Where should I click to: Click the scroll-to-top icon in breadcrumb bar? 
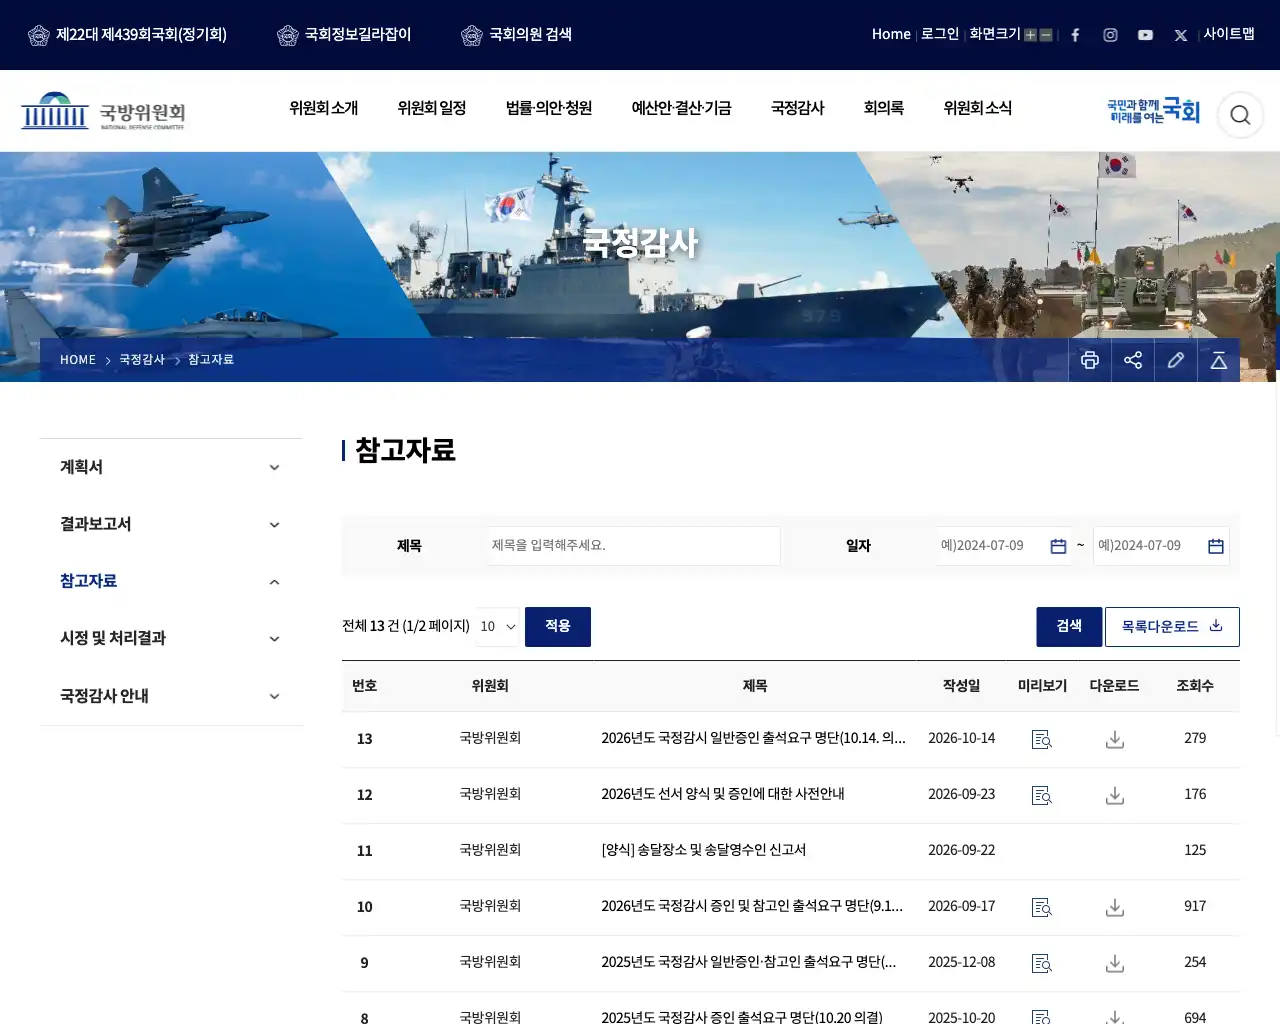coord(1219,360)
